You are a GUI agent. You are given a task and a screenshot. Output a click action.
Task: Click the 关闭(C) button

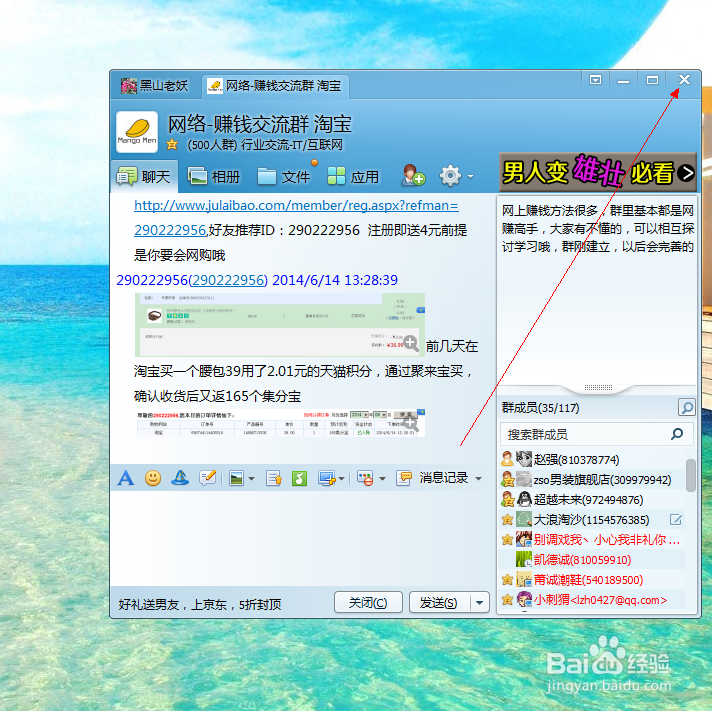(x=368, y=602)
